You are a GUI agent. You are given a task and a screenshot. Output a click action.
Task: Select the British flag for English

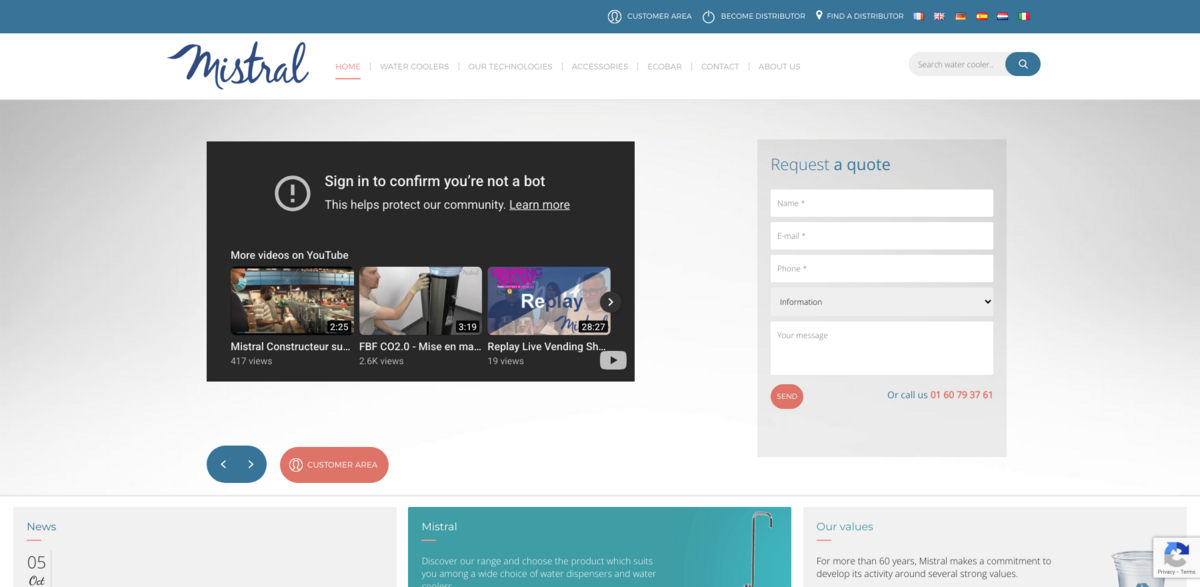[939, 16]
